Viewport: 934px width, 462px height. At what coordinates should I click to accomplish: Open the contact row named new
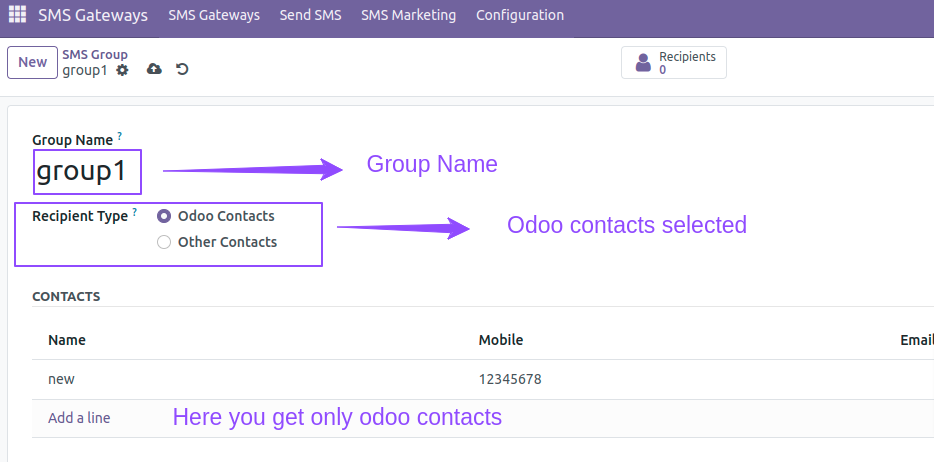tap(482, 379)
